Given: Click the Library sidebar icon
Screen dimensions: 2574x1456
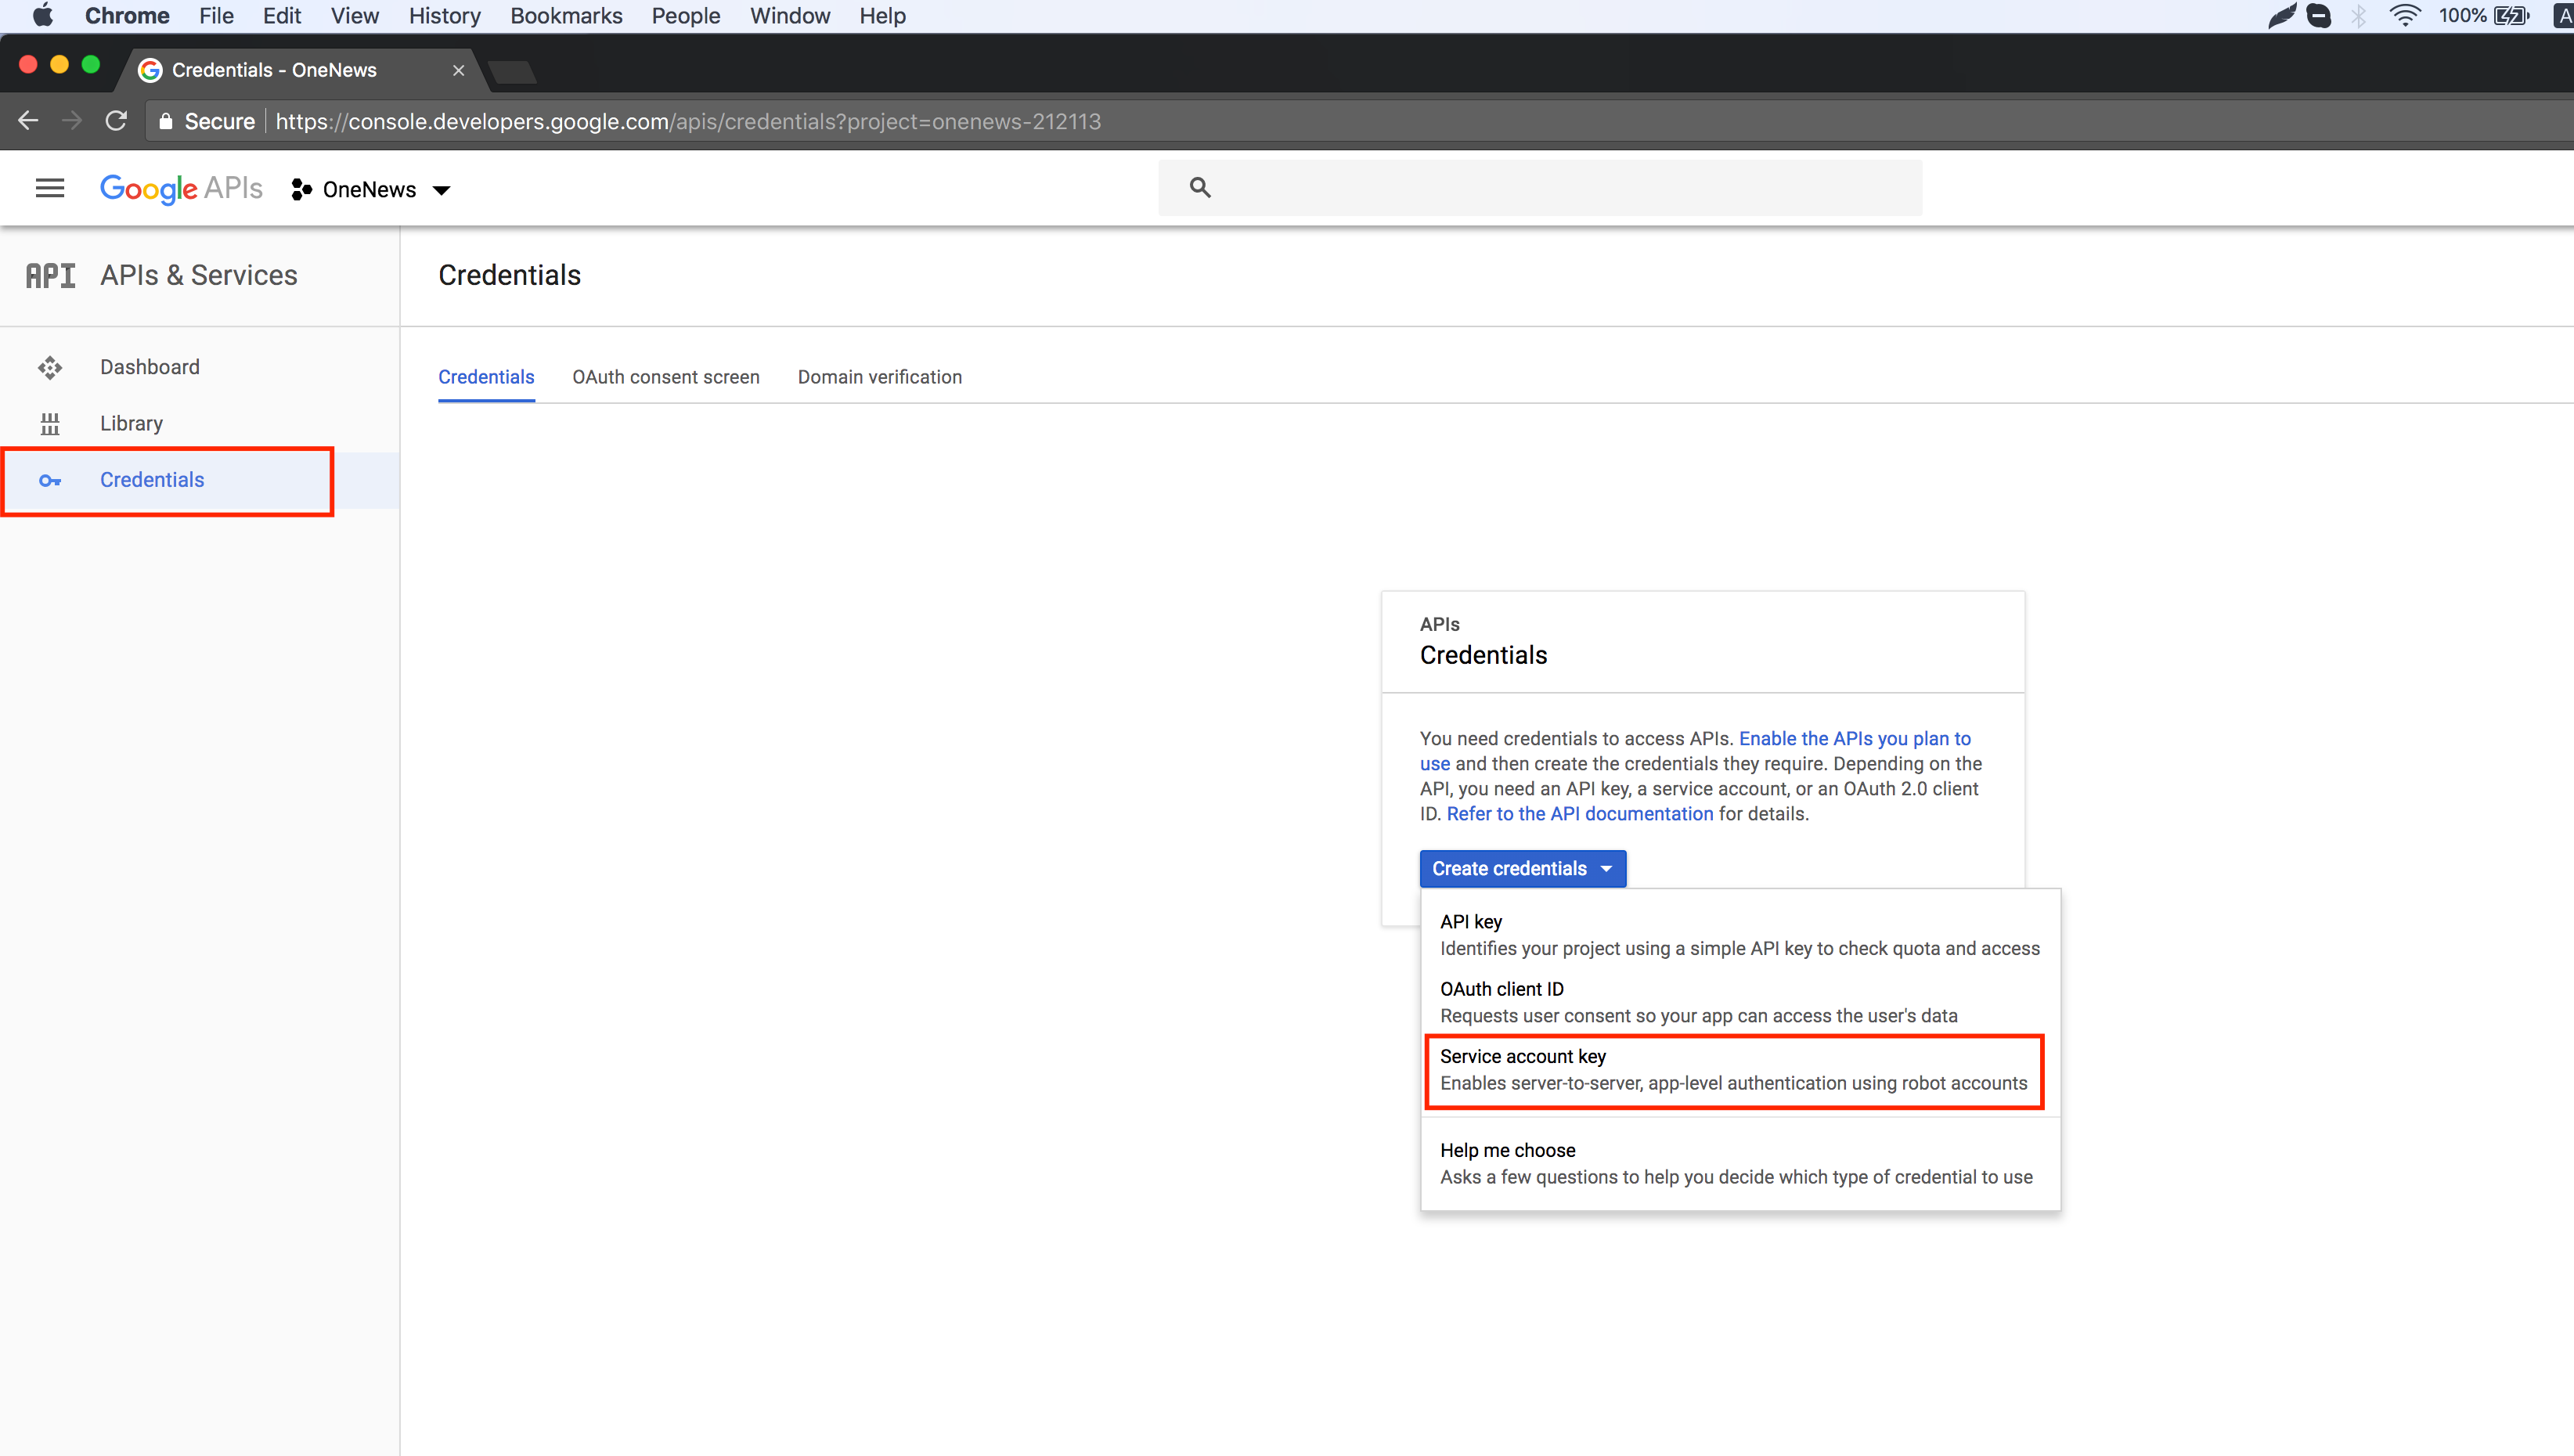Looking at the screenshot, I should click(x=50, y=424).
